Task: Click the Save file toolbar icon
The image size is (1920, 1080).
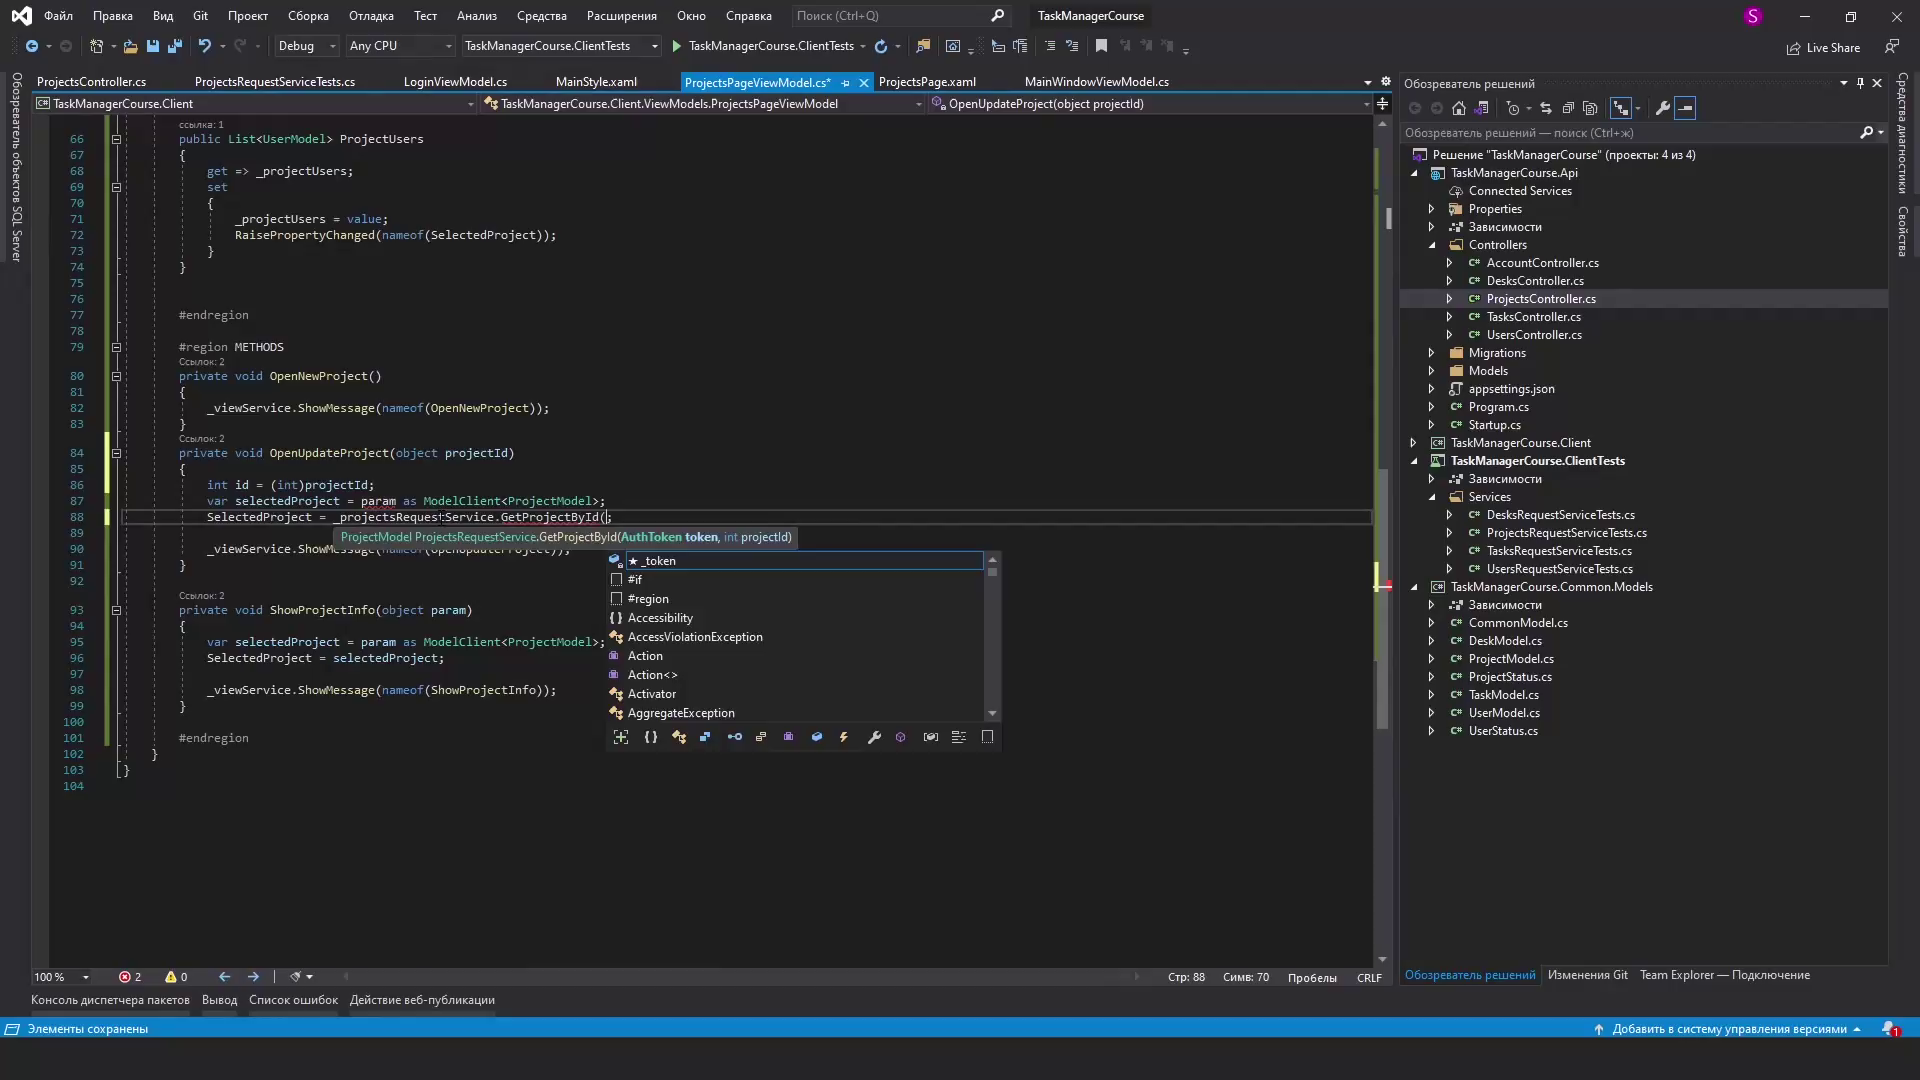Action: click(153, 46)
